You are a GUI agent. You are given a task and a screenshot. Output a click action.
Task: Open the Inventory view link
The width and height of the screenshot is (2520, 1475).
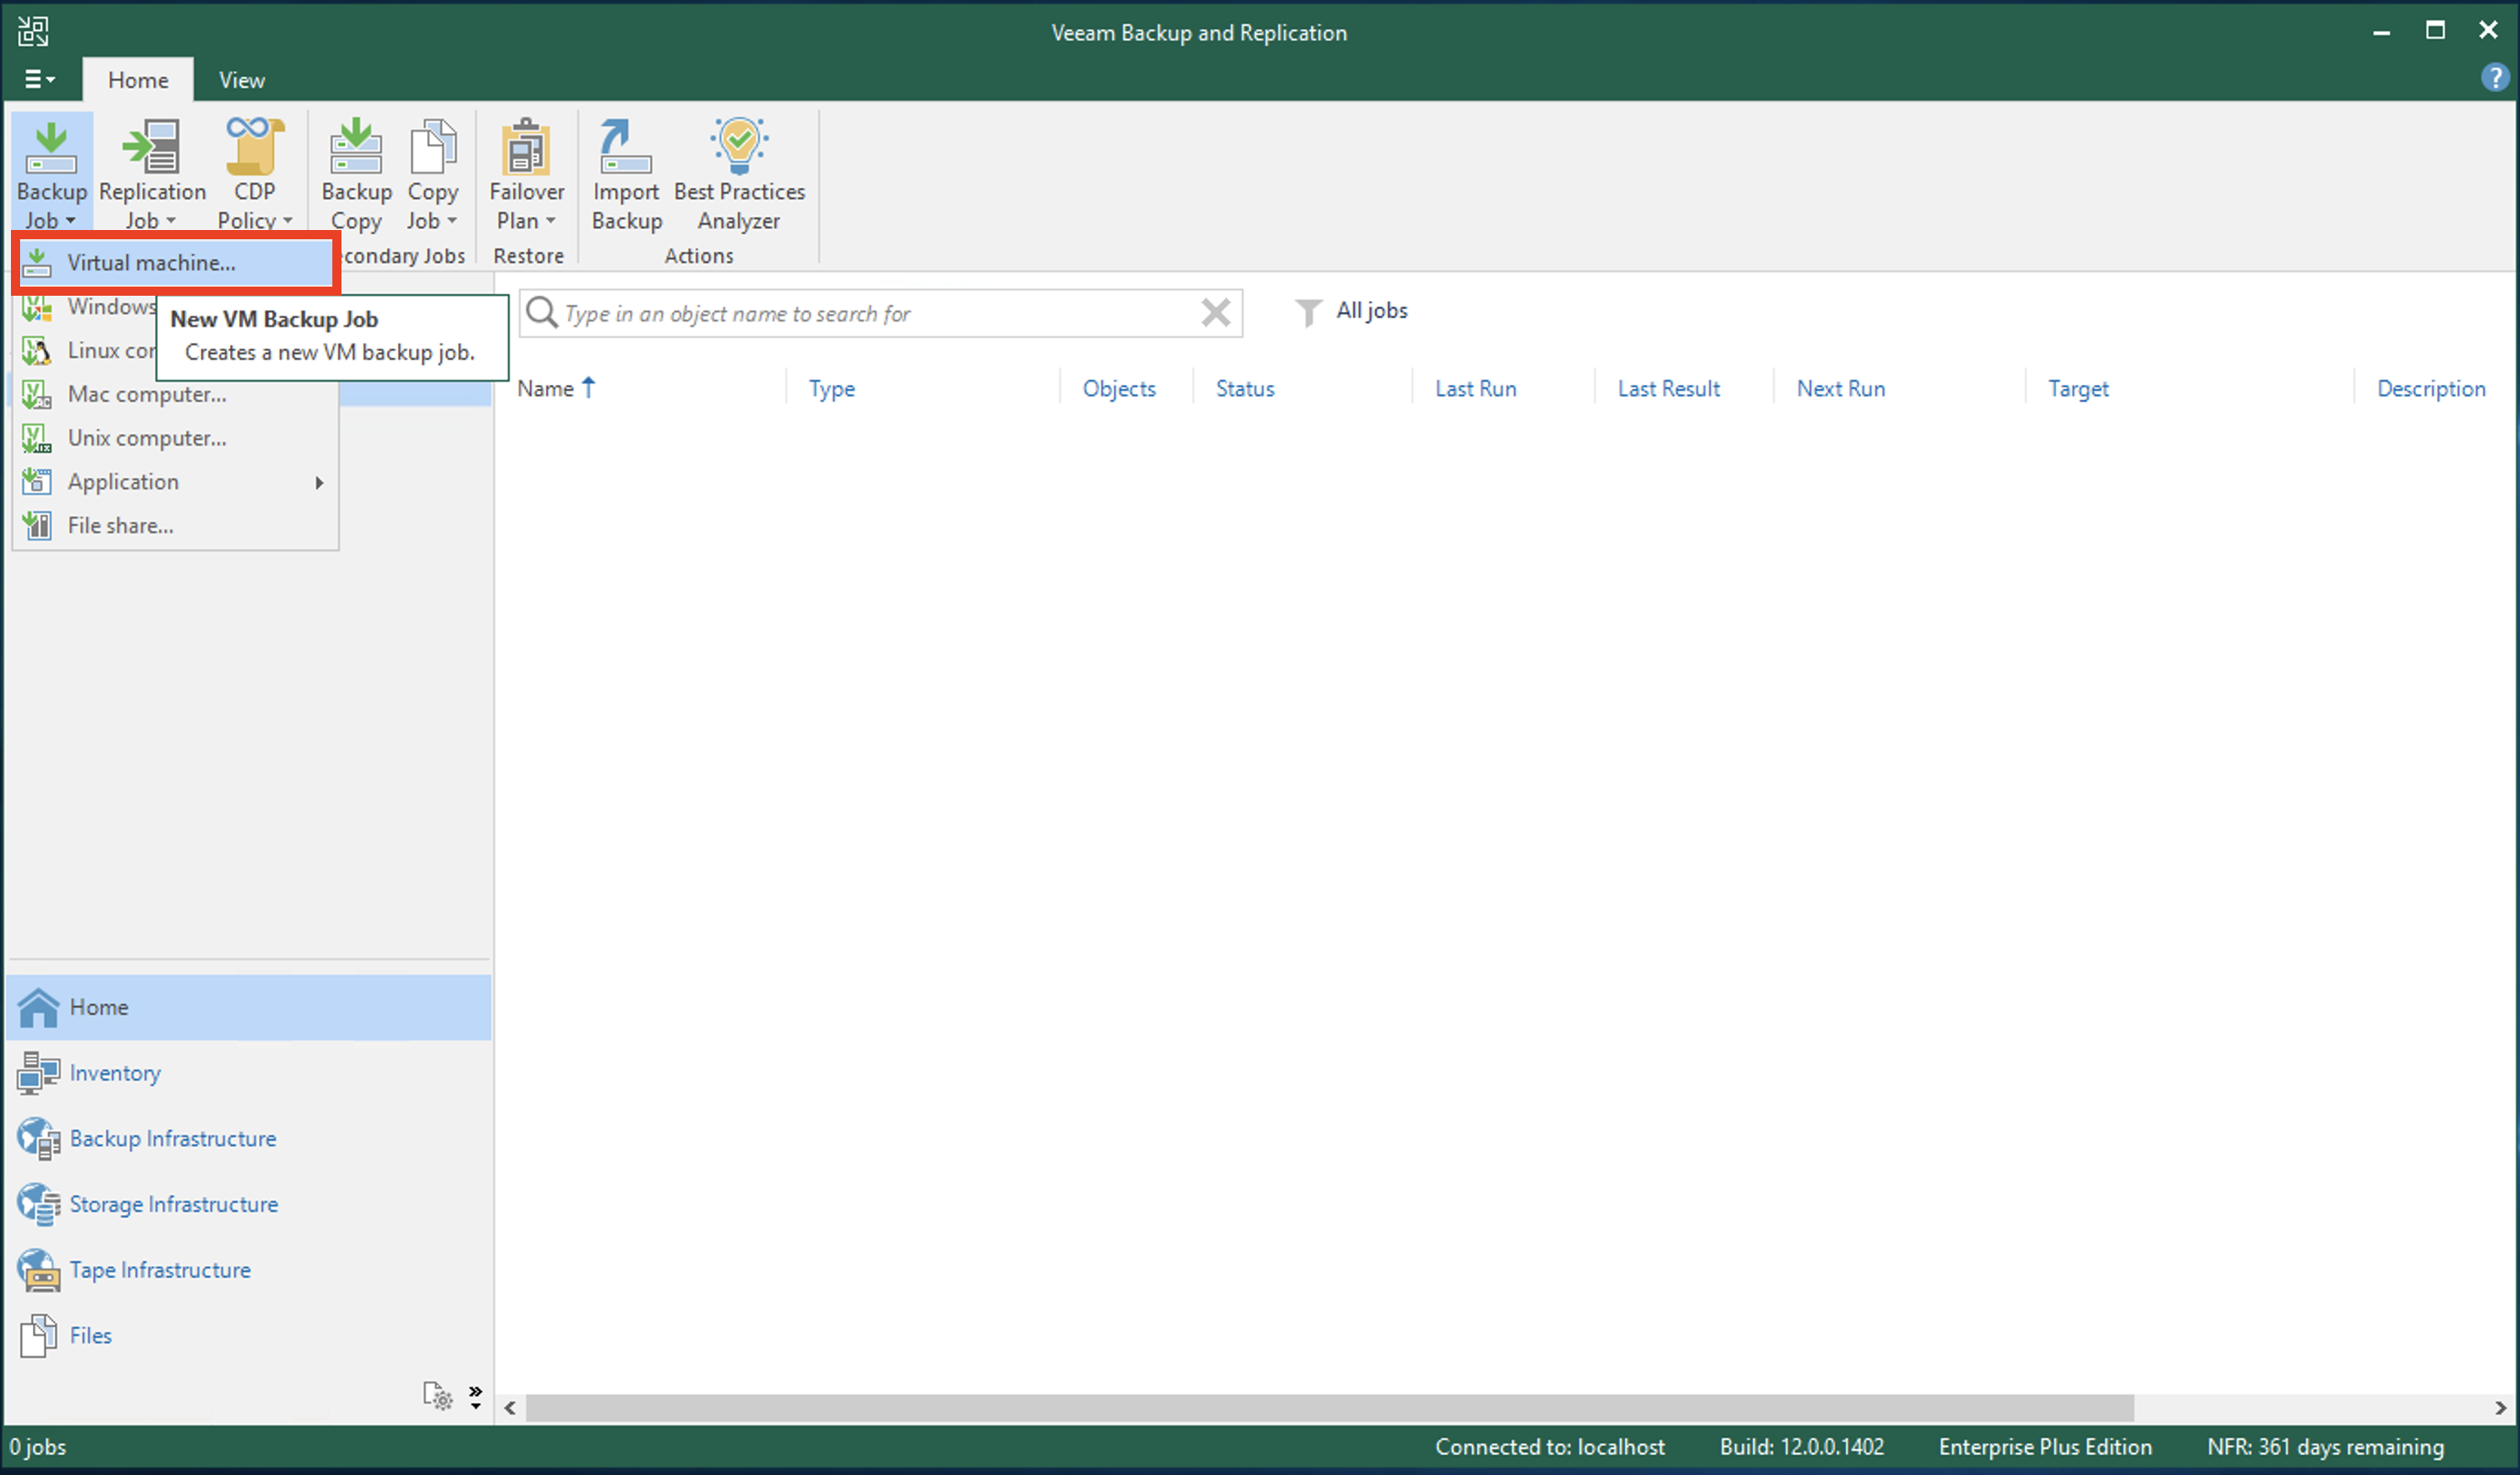click(x=115, y=1073)
